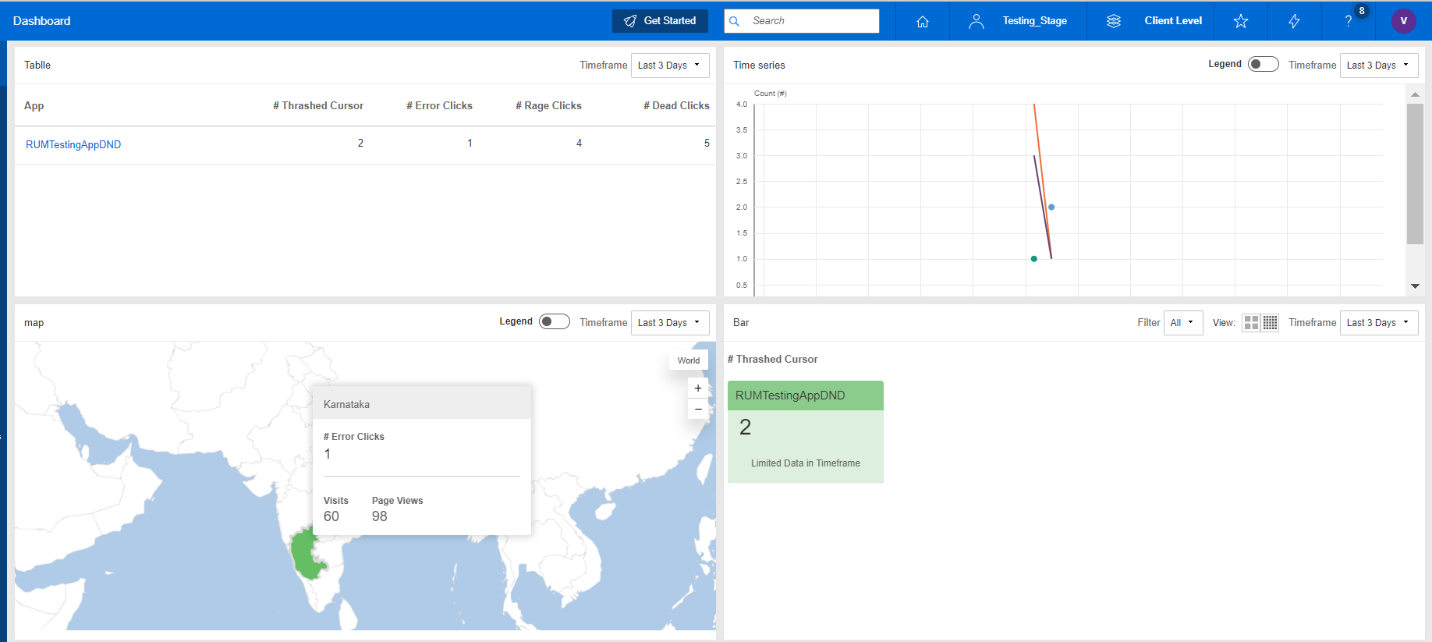Zoom in the map with plus
This screenshot has width=1432, height=642.
(x=698, y=388)
